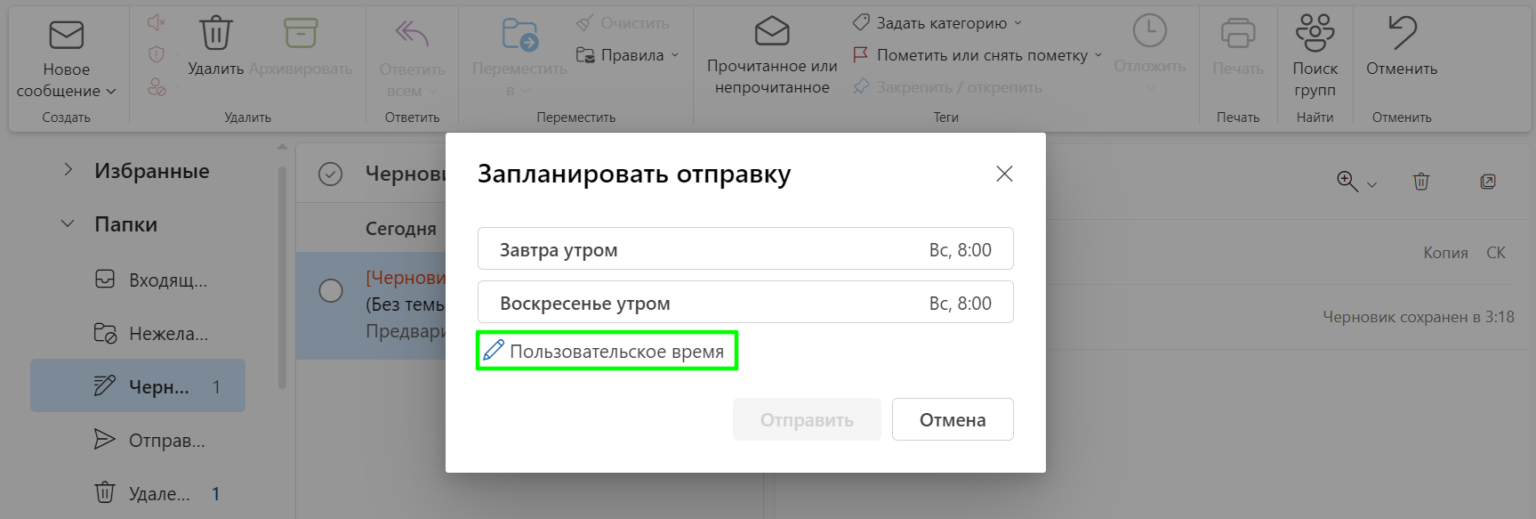Click the Ответить всем reply-all icon
Image resolution: width=1536 pixels, height=519 pixels.
tap(412, 34)
